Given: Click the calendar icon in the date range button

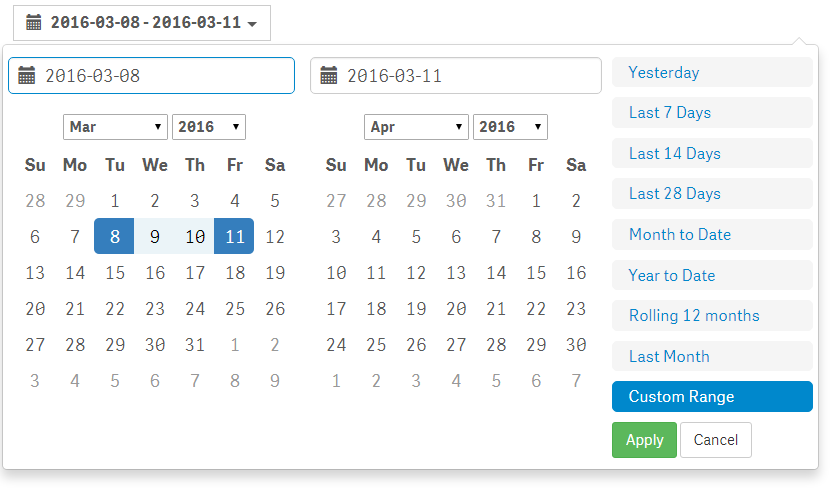Looking at the screenshot, I should tap(34, 22).
